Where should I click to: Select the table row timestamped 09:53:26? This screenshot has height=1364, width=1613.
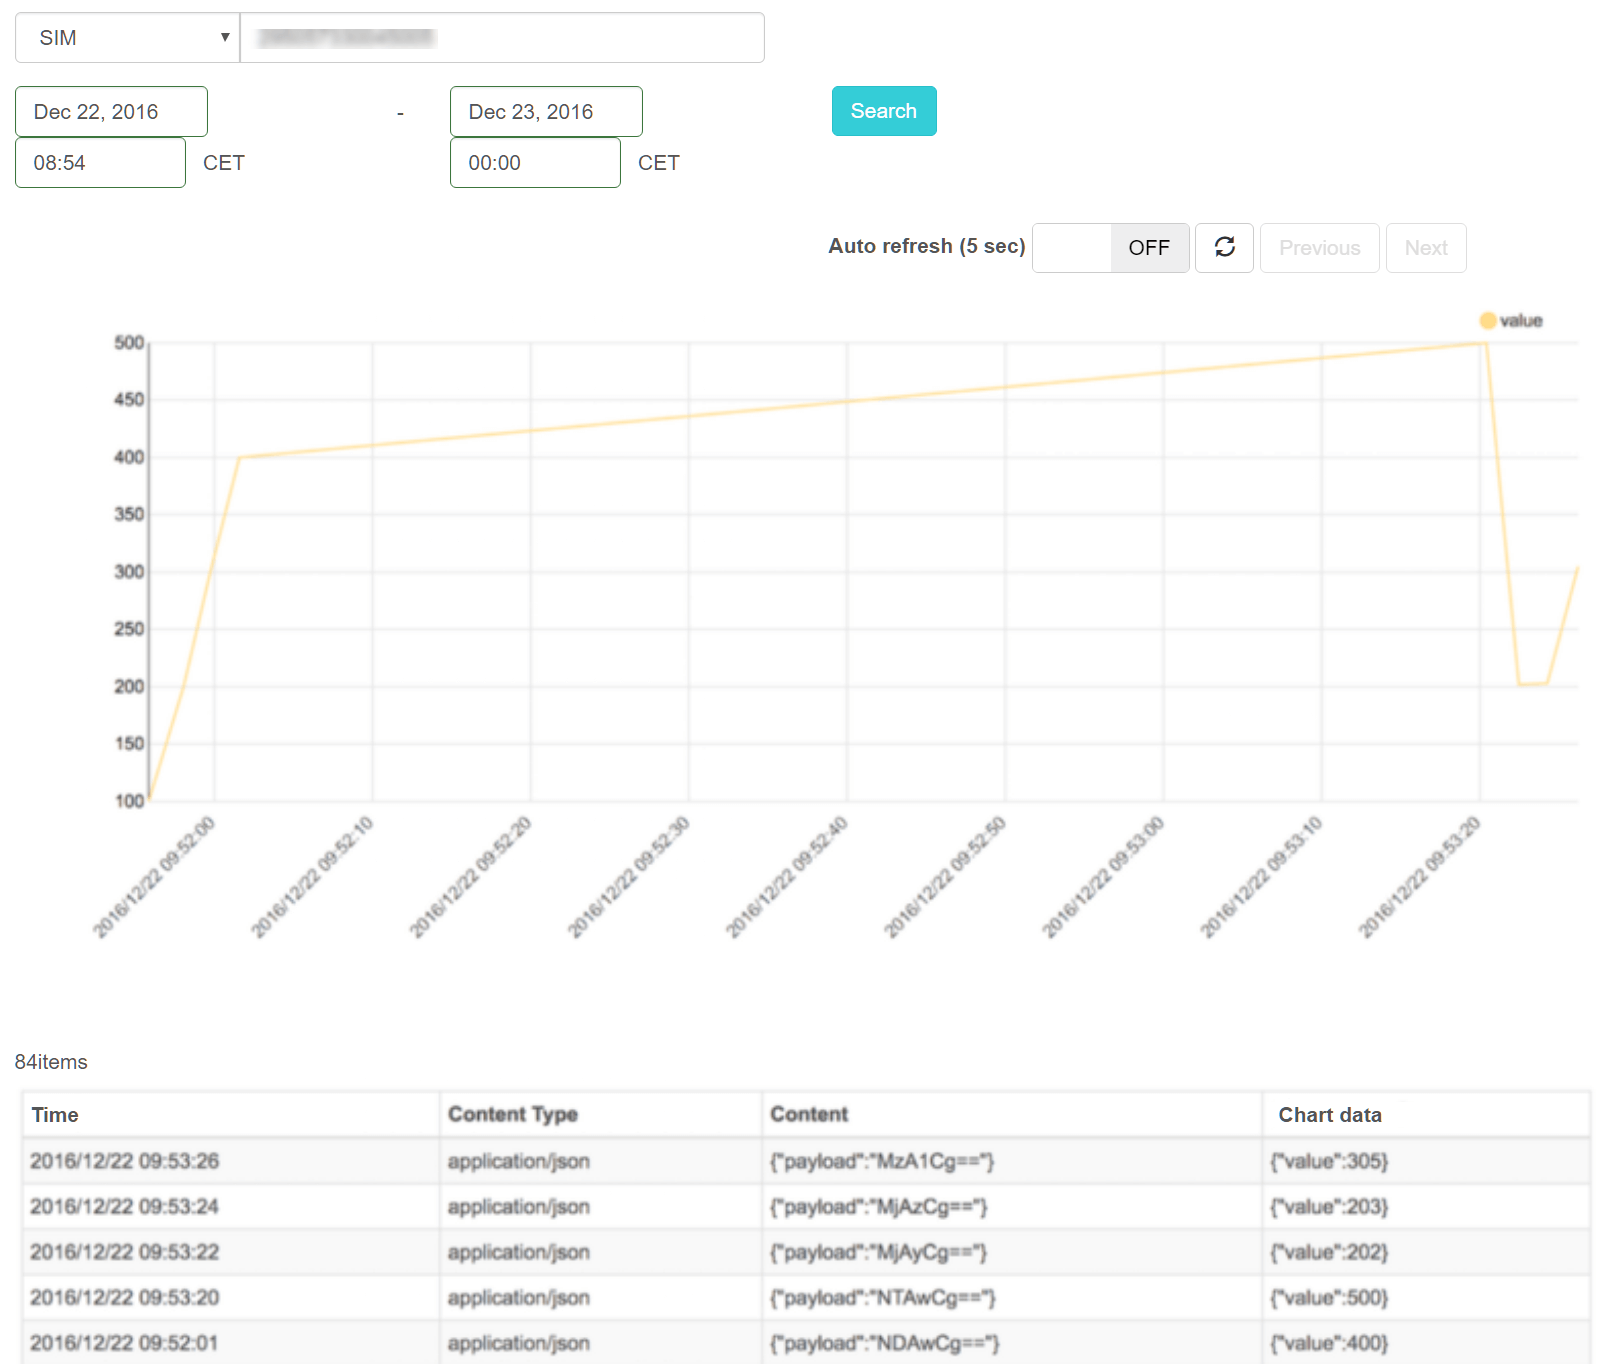(124, 1161)
